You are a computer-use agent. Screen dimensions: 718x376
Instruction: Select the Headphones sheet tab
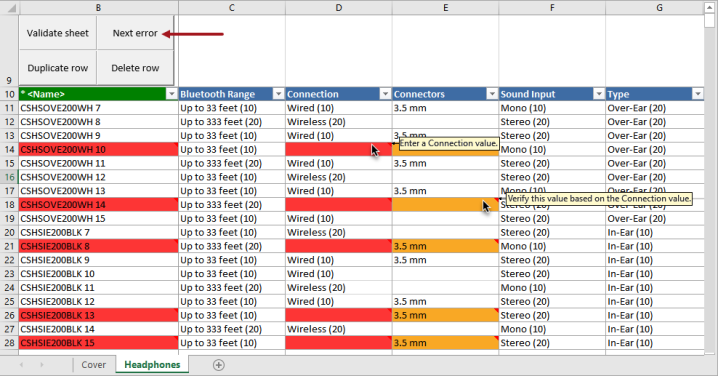(152, 365)
